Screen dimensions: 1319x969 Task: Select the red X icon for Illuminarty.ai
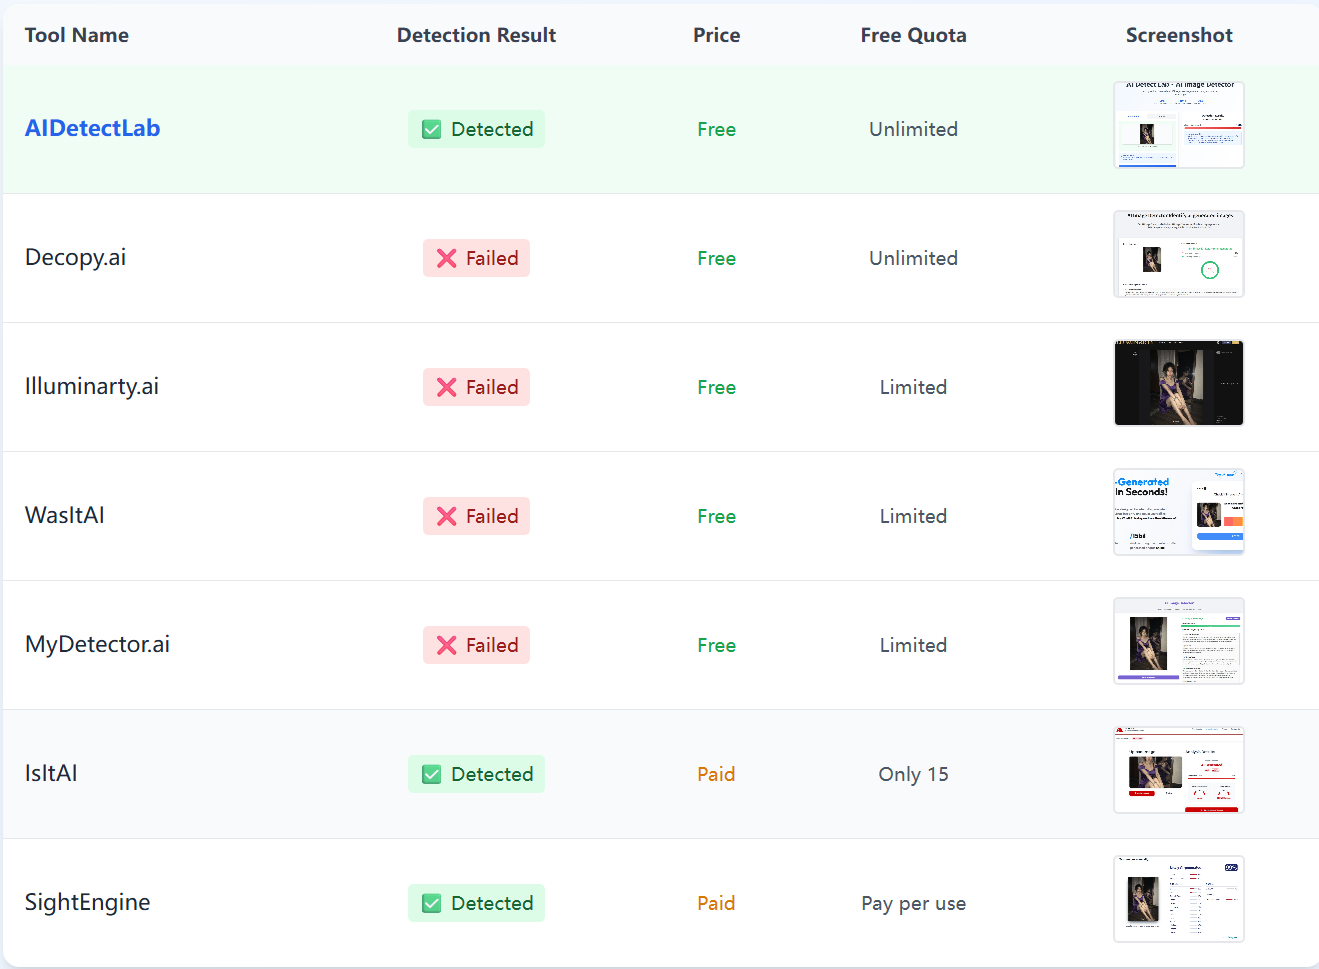pyautogui.click(x=447, y=387)
